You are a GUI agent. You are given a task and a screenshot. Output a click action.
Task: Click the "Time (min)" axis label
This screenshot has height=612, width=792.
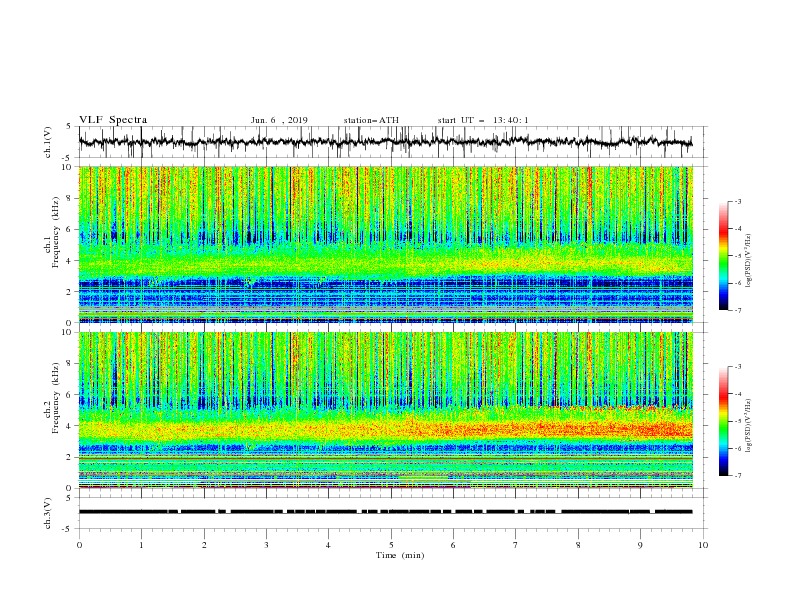click(x=400, y=555)
